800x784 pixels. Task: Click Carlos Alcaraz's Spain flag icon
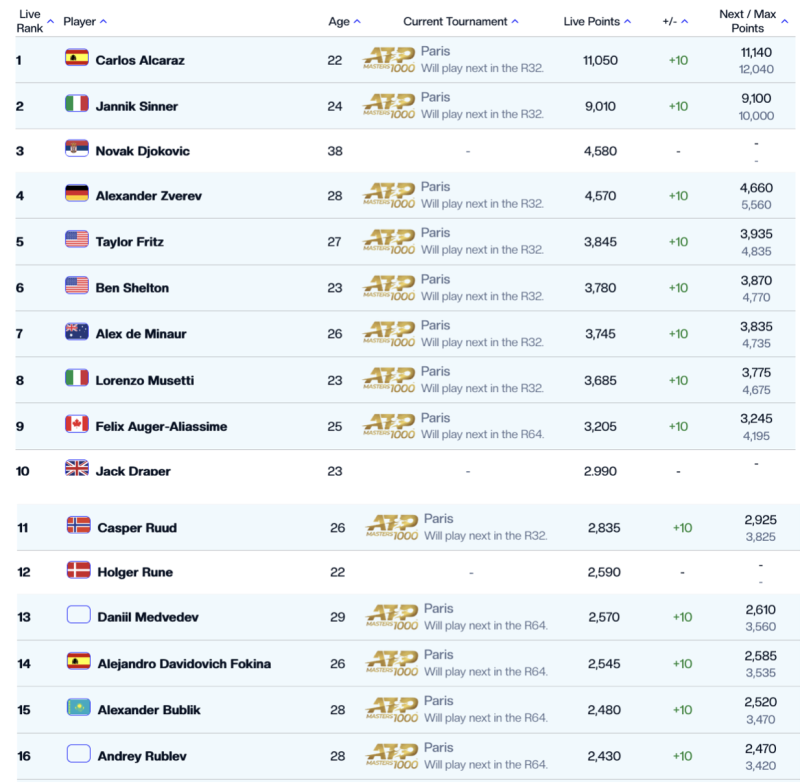click(x=77, y=58)
